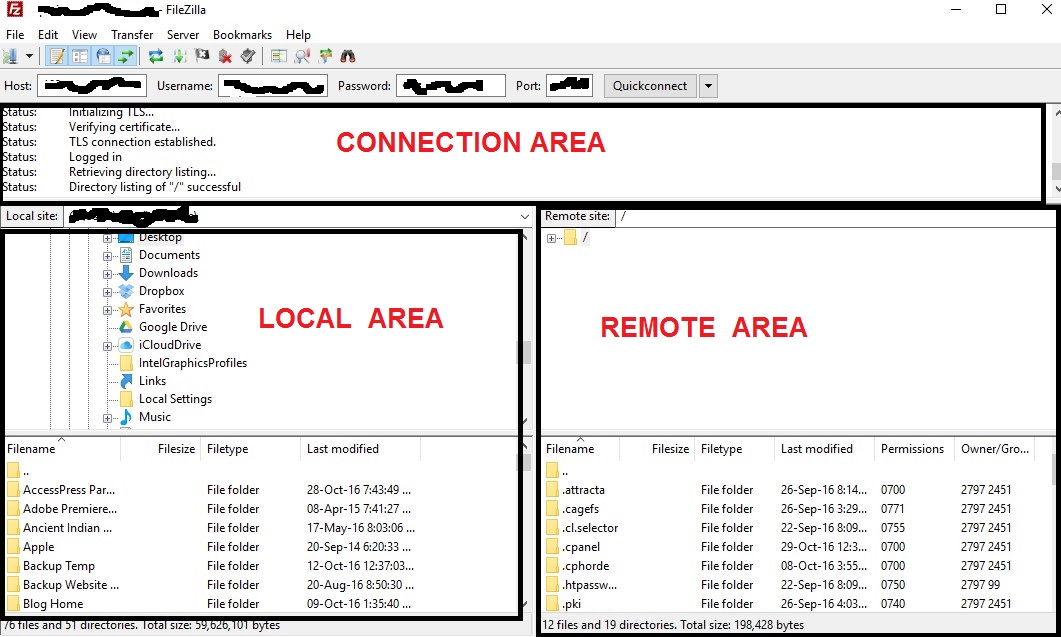
Task: Open the directory listing filters dialog
Action: pos(279,56)
